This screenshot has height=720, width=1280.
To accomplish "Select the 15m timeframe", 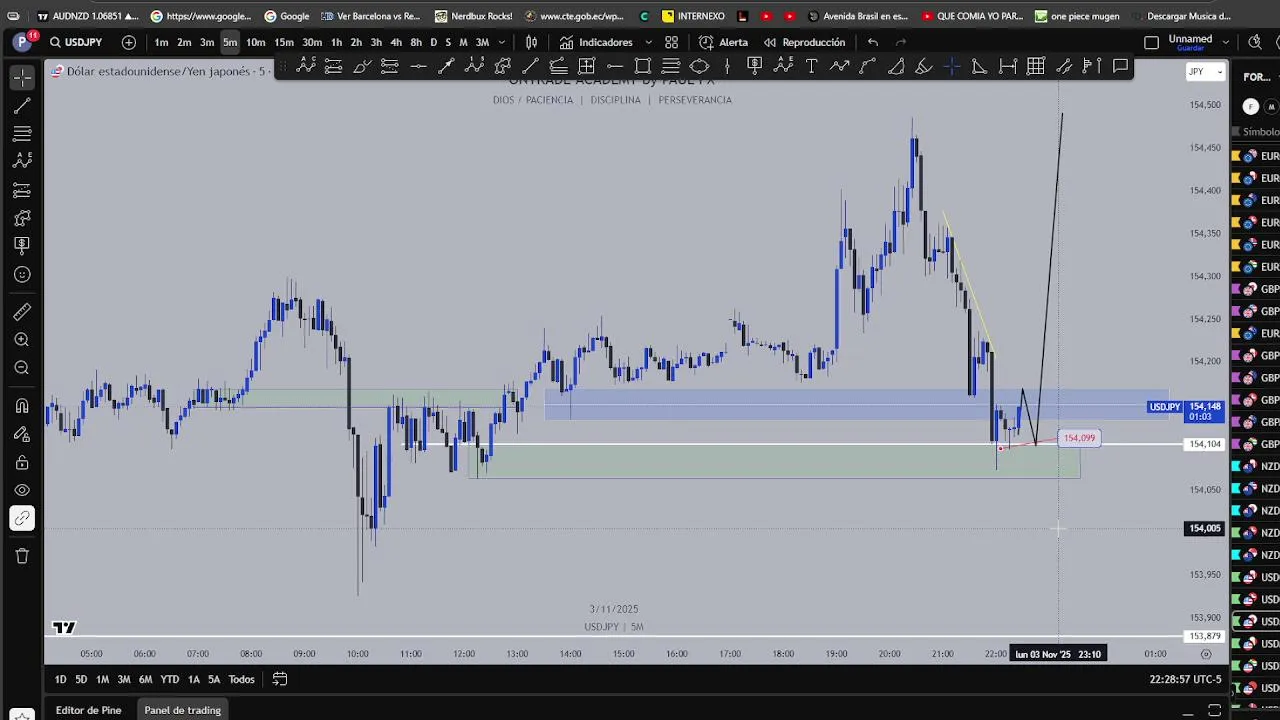I will 284,42.
